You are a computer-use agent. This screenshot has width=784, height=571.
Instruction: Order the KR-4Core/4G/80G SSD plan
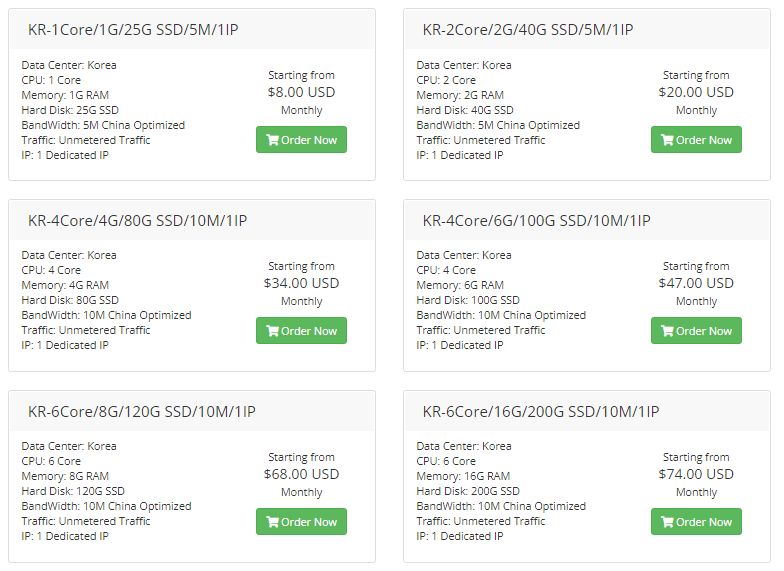tap(302, 330)
